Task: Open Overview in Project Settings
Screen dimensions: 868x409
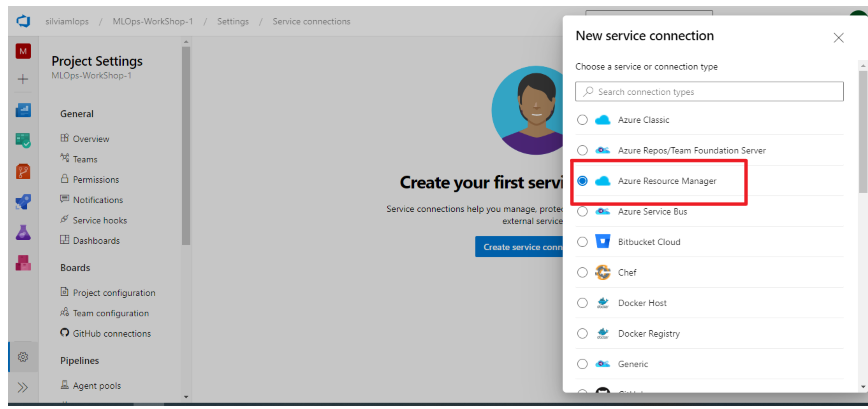Action: (91, 139)
